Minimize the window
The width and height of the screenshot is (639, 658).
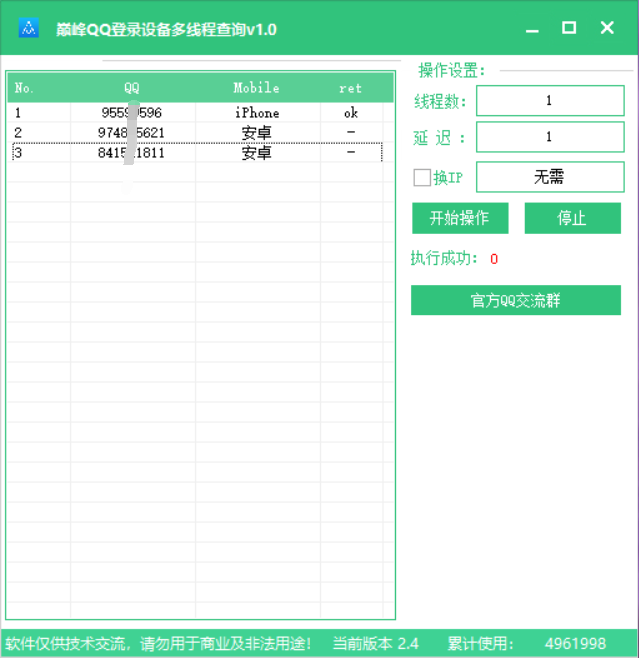(x=532, y=28)
